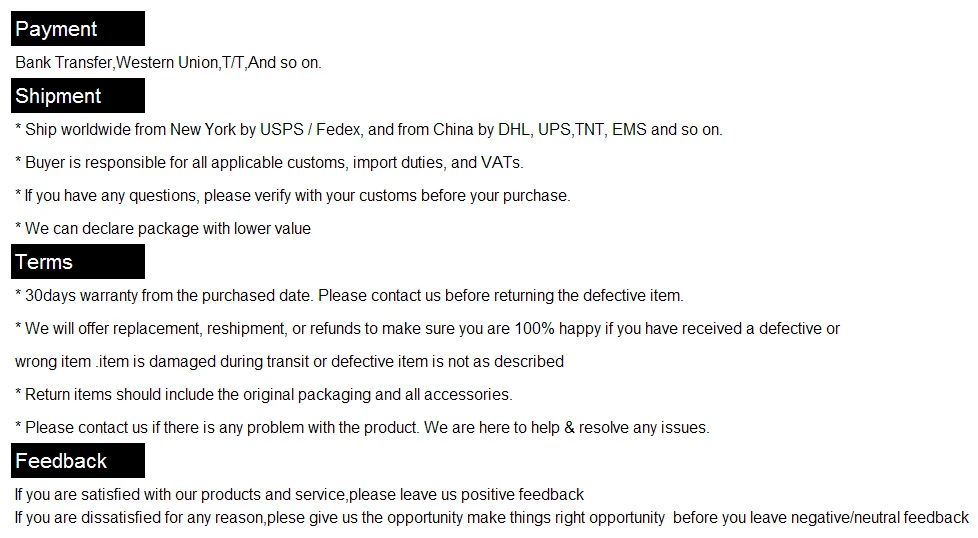The width and height of the screenshot is (978, 538).
Task: Click the Ship worldwide from New York line
Action: [x=368, y=130]
